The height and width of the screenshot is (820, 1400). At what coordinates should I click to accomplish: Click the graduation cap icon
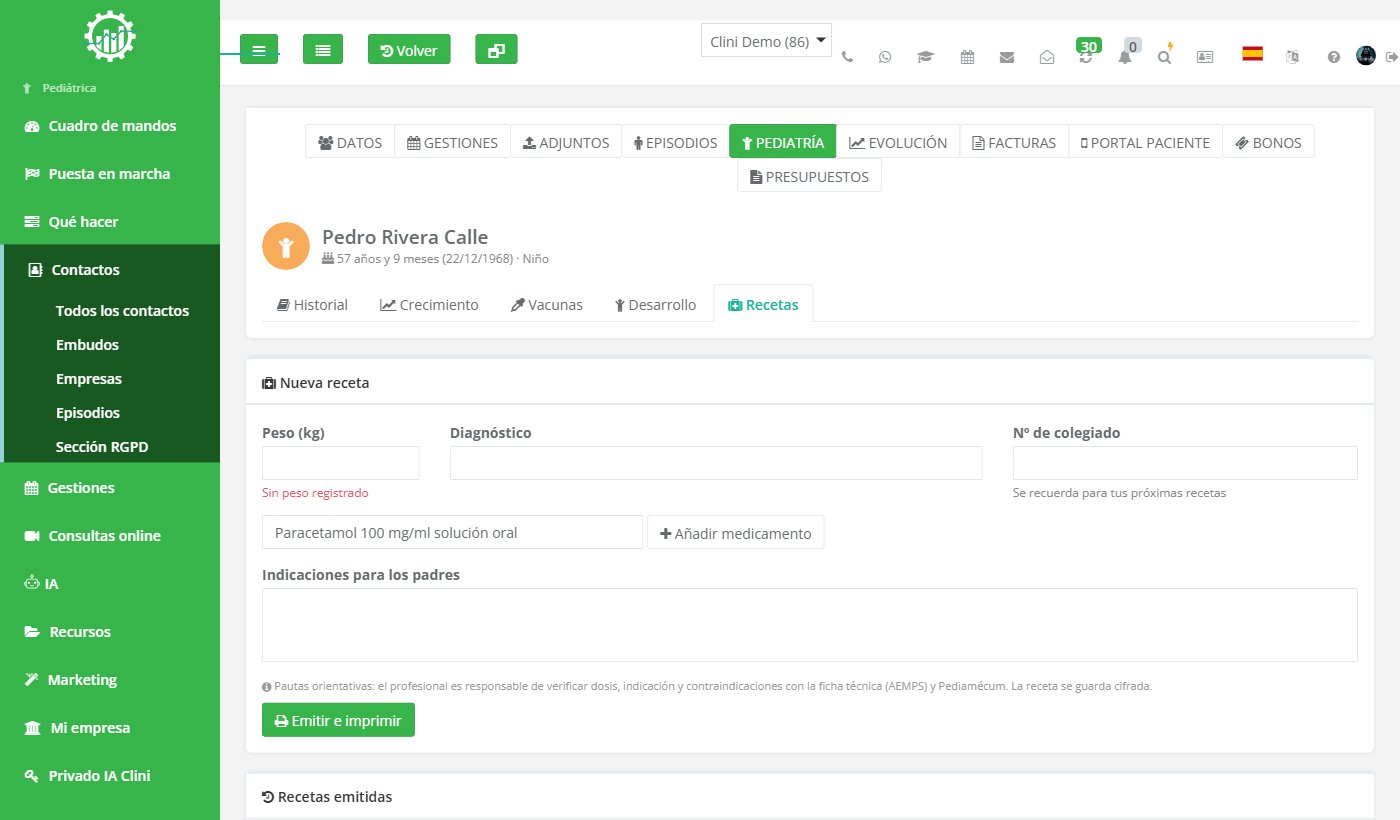(925, 57)
